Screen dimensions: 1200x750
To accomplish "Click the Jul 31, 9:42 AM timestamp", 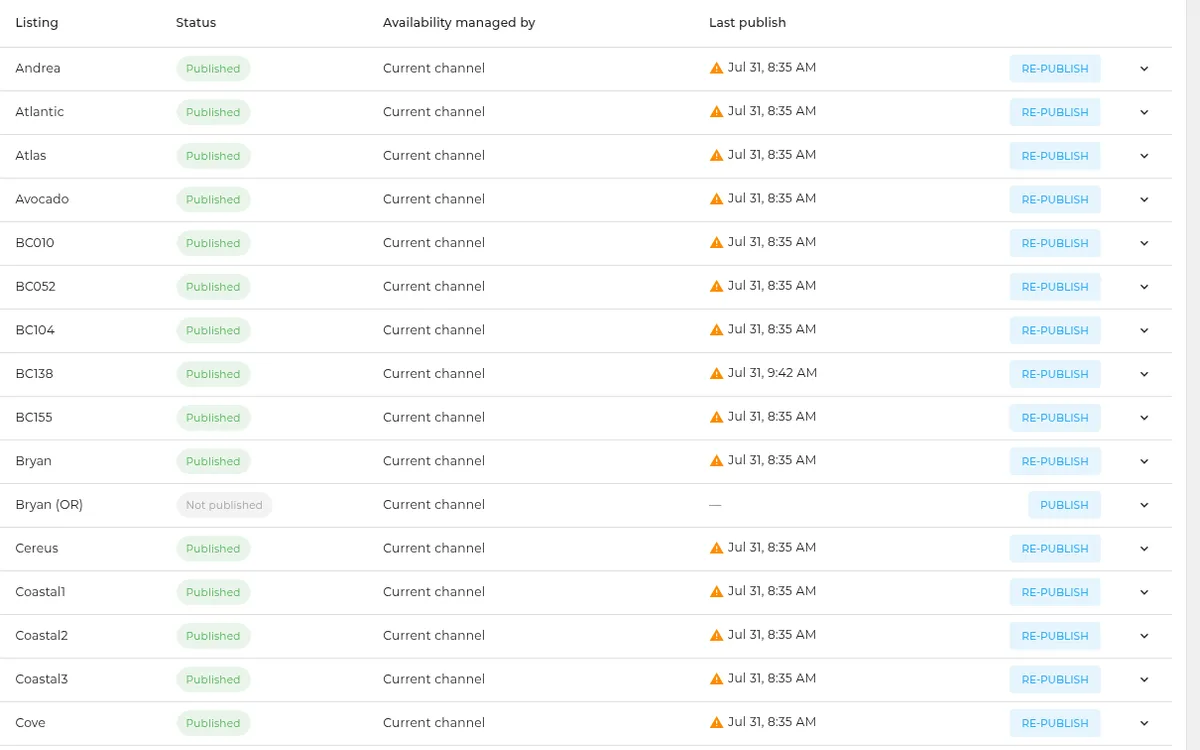I will 772,373.
